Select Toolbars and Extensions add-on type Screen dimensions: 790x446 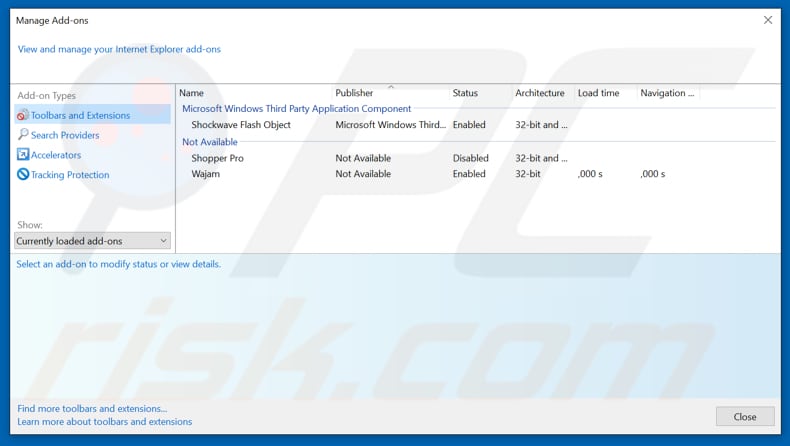point(93,115)
